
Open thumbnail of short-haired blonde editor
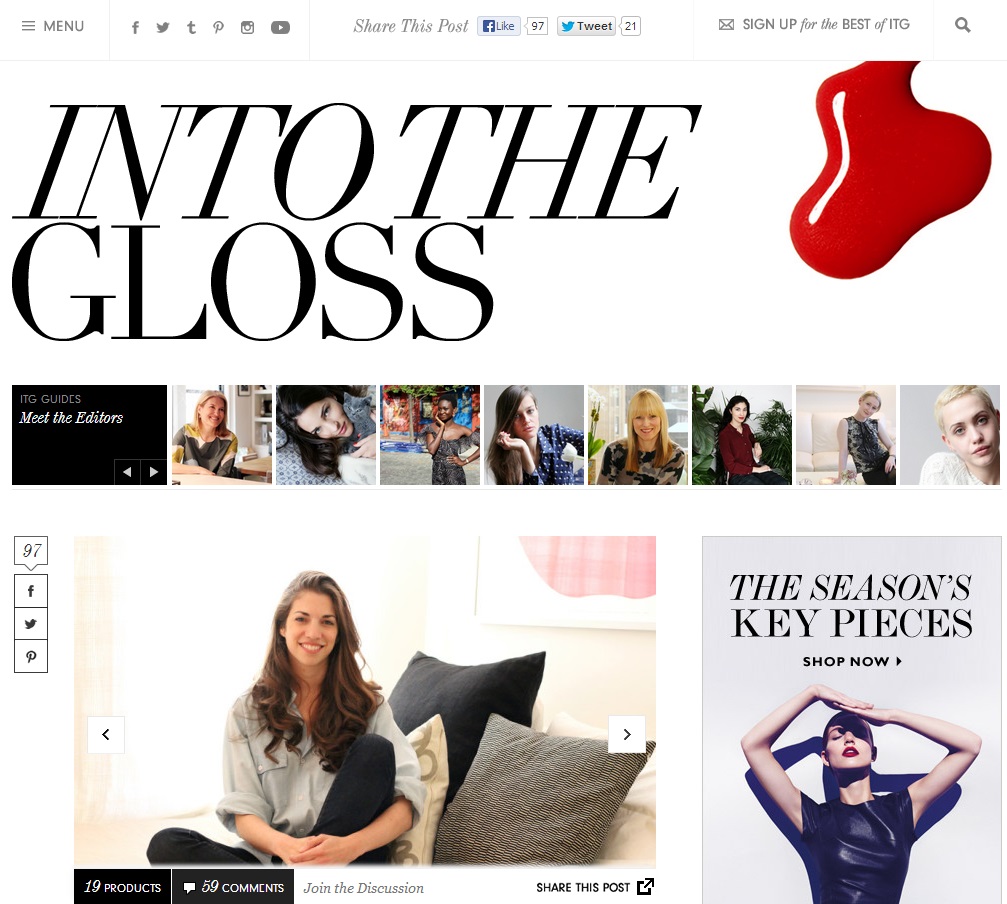coord(950,435)
